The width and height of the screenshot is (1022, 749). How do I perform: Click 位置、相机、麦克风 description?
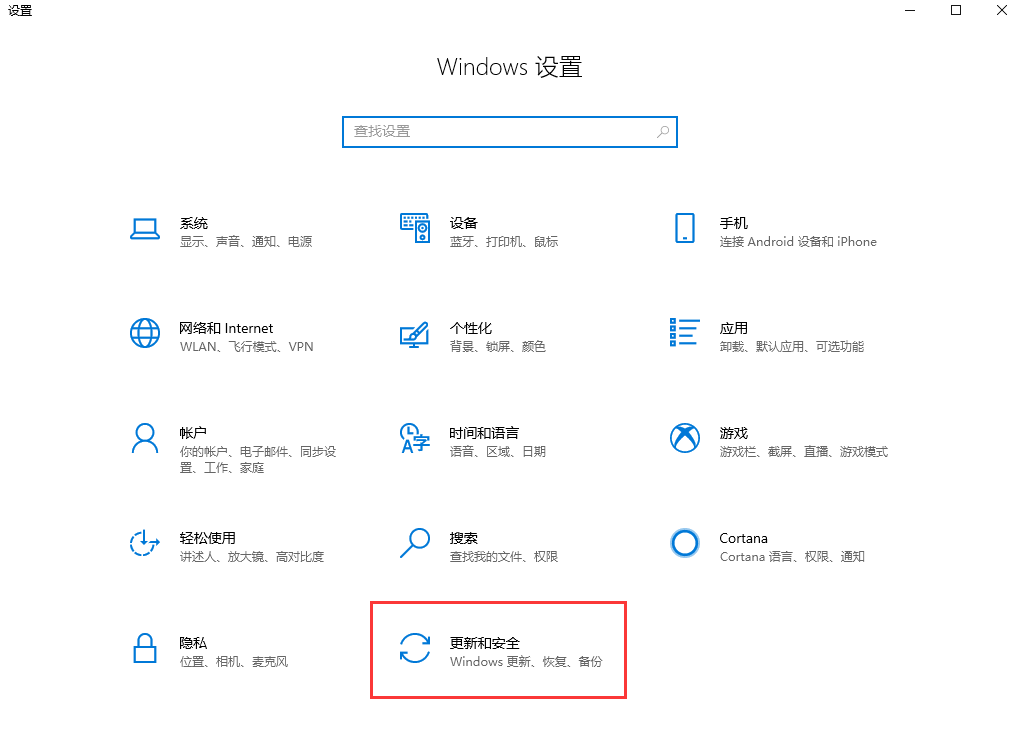[x=233, y=662]
